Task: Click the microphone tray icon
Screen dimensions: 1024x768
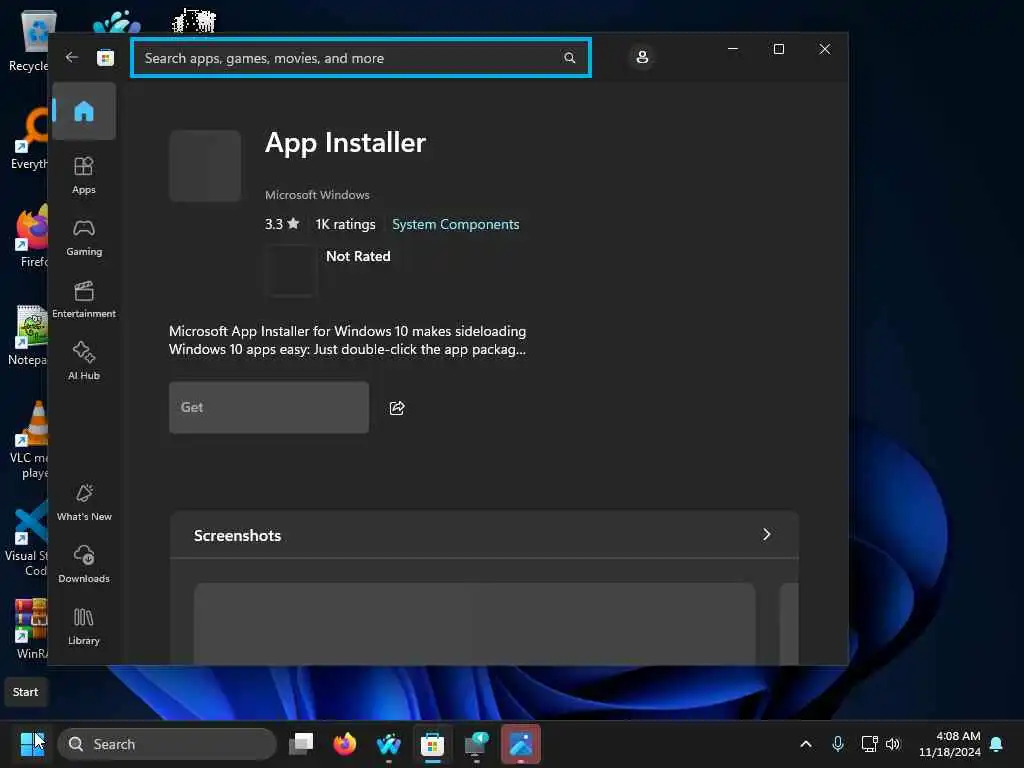Action: (x=837, y=744)
